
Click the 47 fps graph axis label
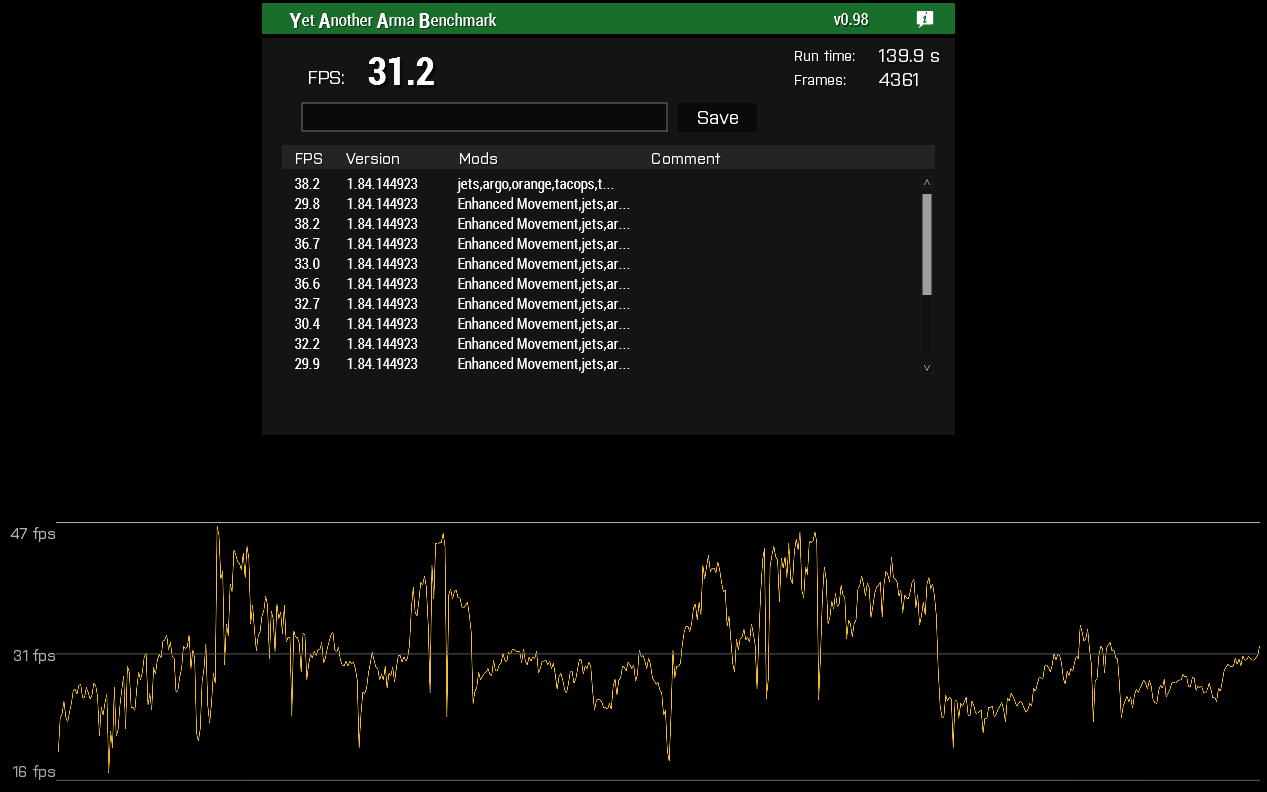coord(33,534)
